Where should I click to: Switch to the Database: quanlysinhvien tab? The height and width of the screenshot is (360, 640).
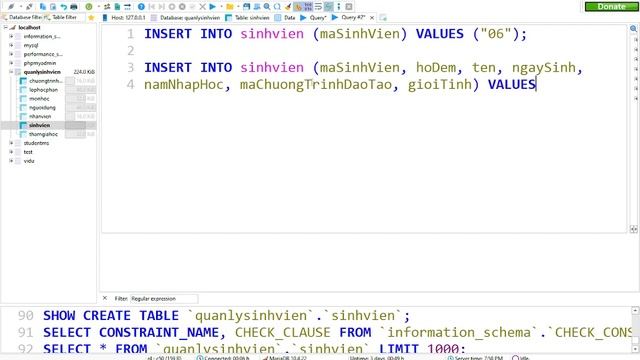click(186, 18)
